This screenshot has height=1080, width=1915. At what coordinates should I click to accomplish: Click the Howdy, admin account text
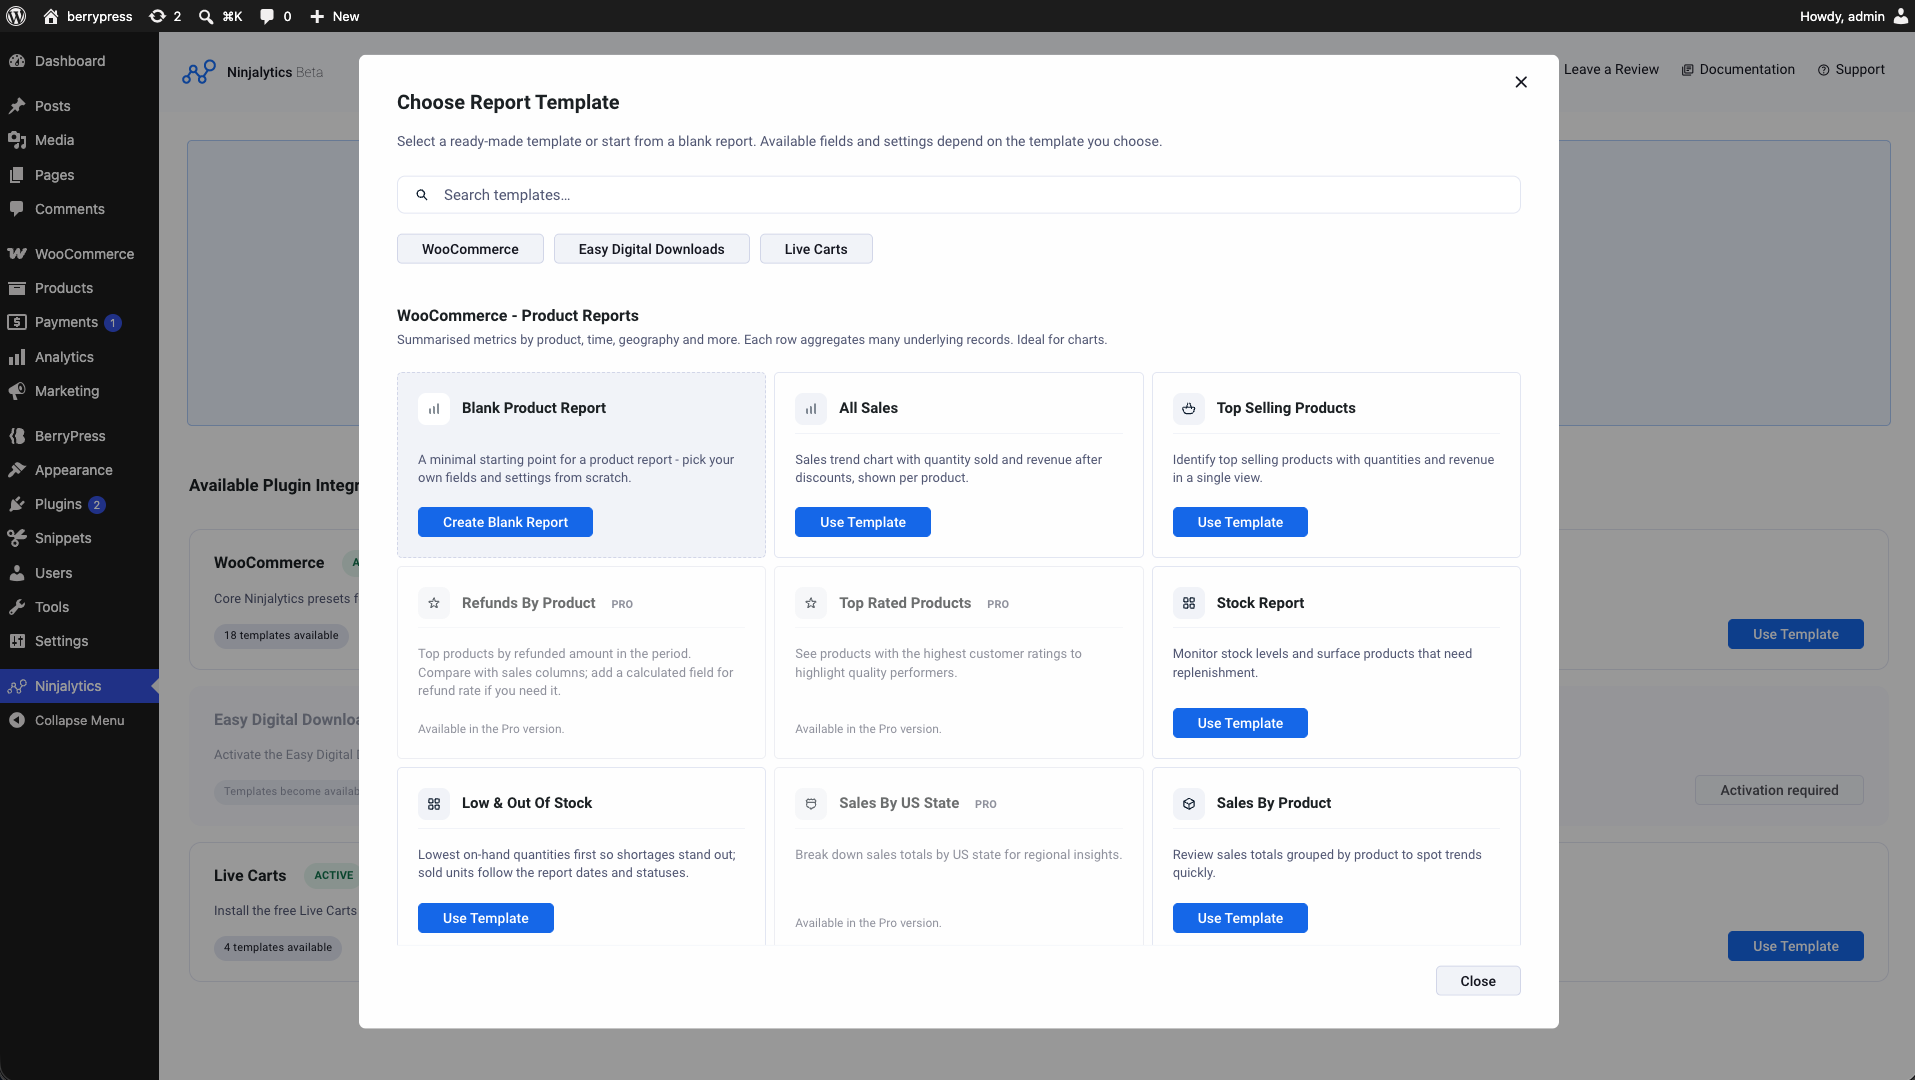[x=1842, y=16]
